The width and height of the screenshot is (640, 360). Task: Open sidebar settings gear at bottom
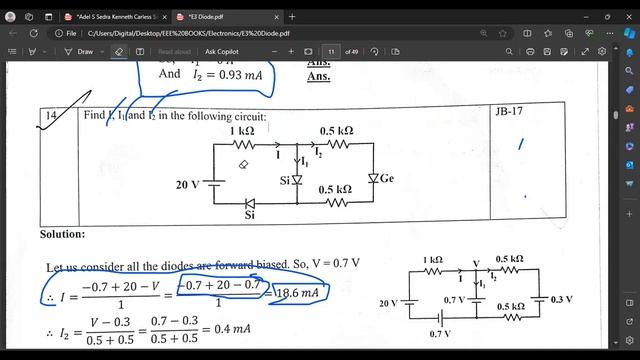point(629,340)
